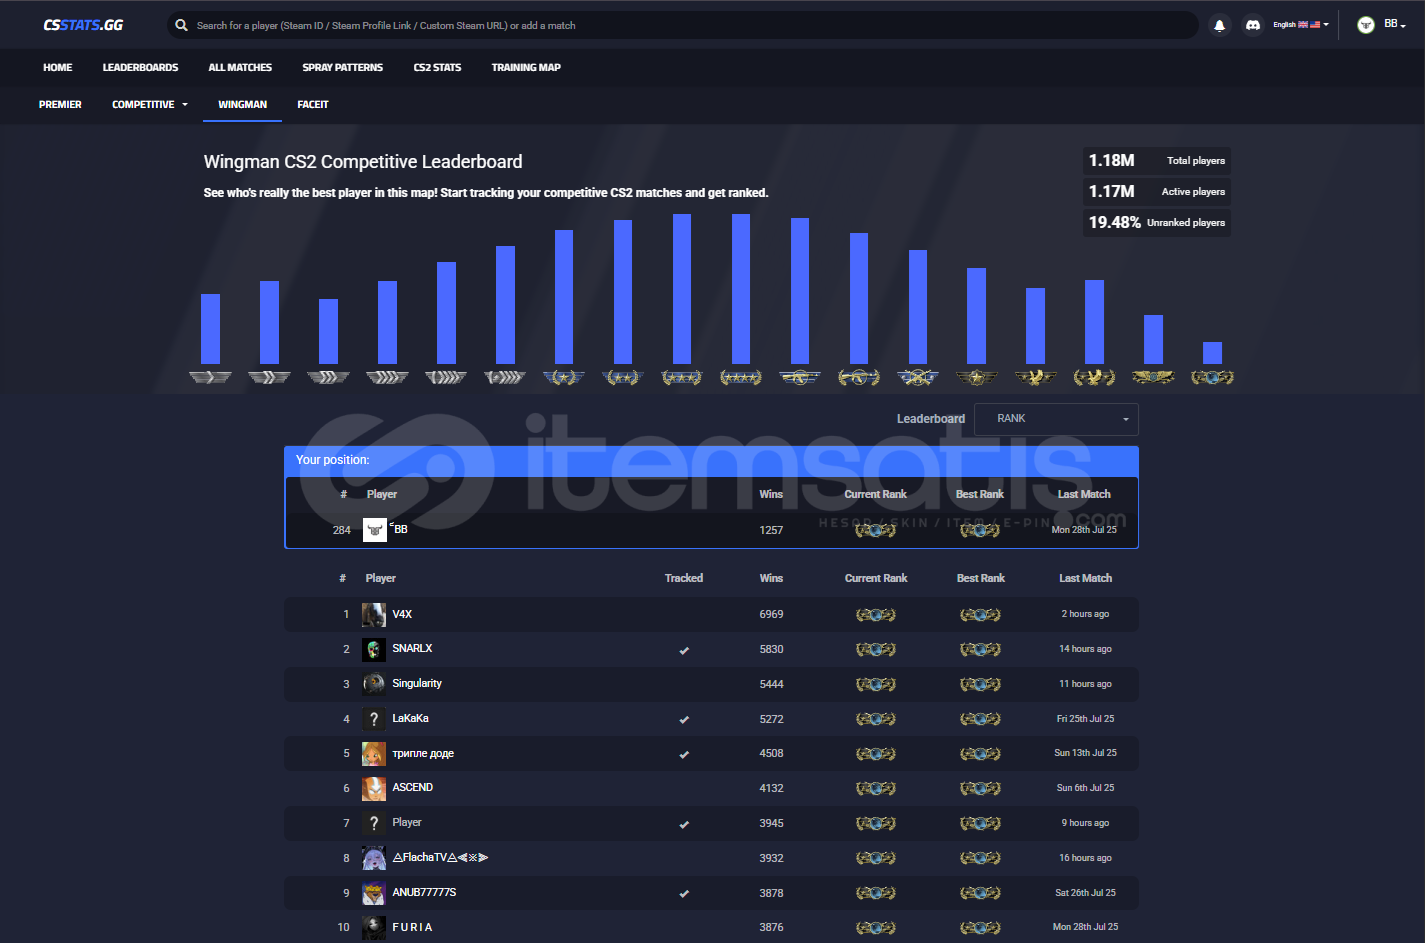Switch to the PREMIER tab

tap(60, 104)
